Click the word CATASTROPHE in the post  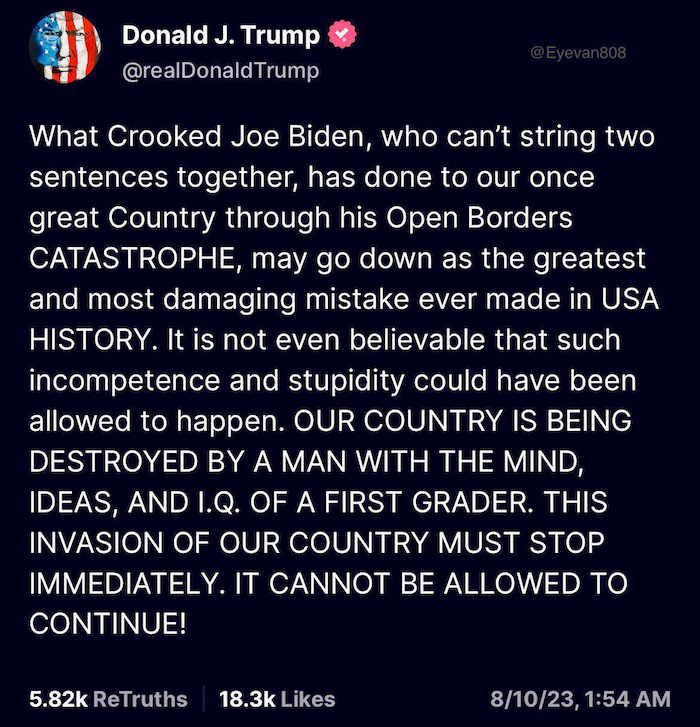tap(133, 259)
